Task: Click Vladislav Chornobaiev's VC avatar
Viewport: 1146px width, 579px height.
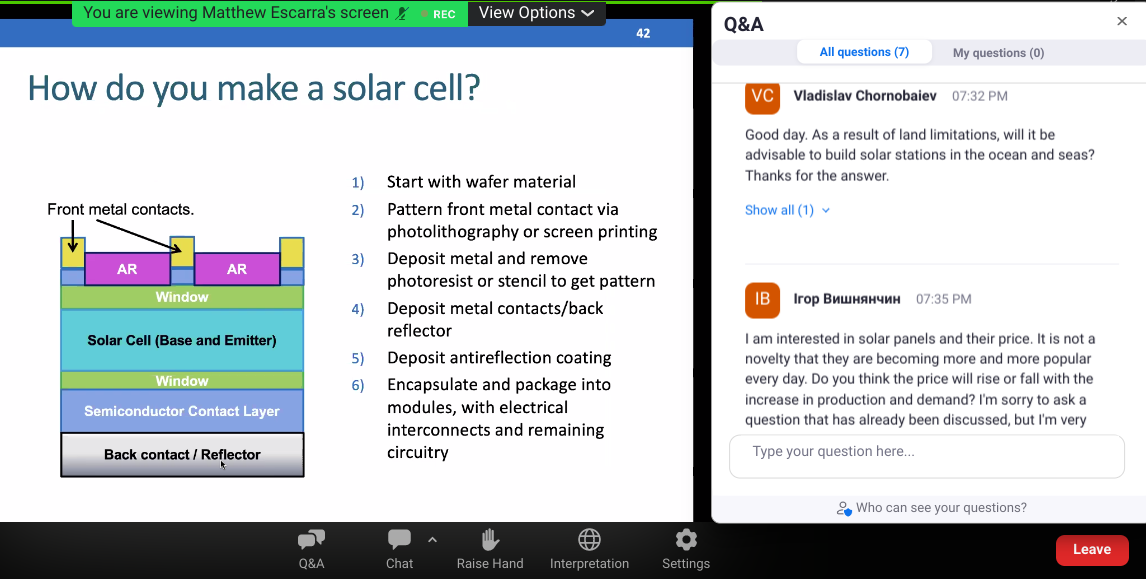Action: tap(762, 96)
